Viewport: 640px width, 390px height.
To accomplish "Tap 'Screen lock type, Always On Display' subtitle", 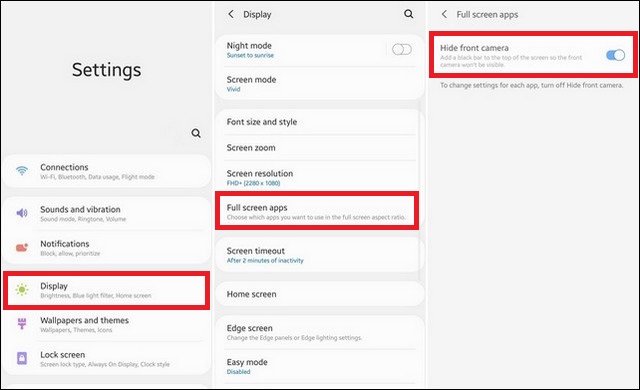I will coord(104,364).
